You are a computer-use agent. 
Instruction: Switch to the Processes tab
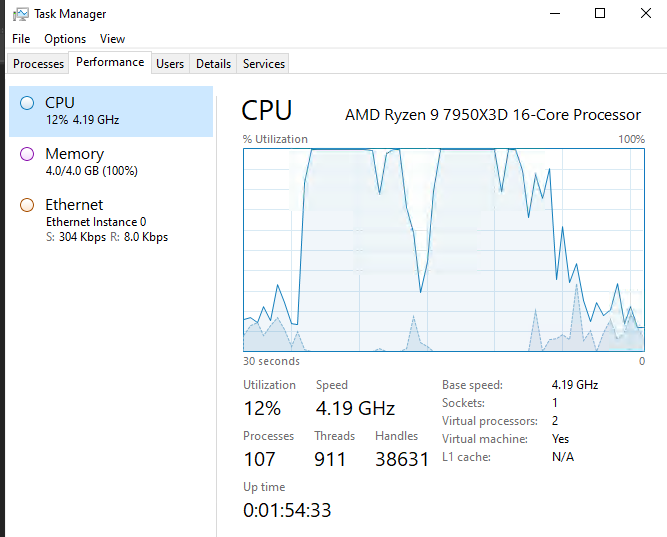39,64
